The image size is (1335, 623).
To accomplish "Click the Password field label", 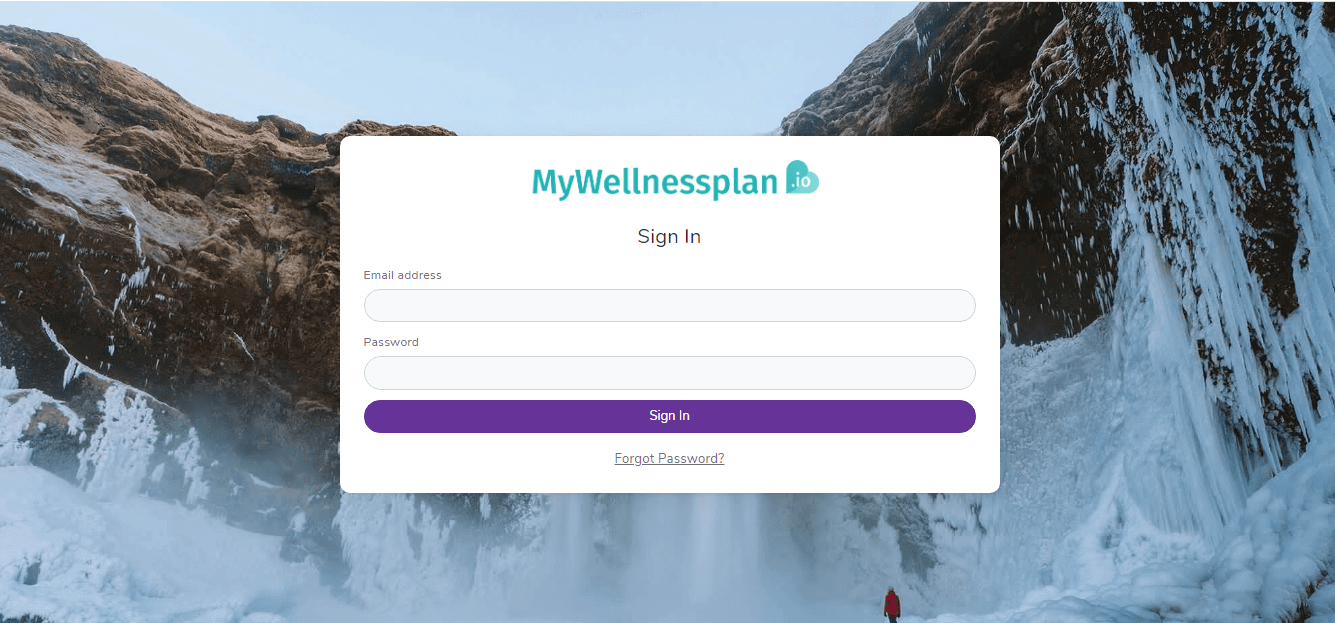I will tap(391, 342).
